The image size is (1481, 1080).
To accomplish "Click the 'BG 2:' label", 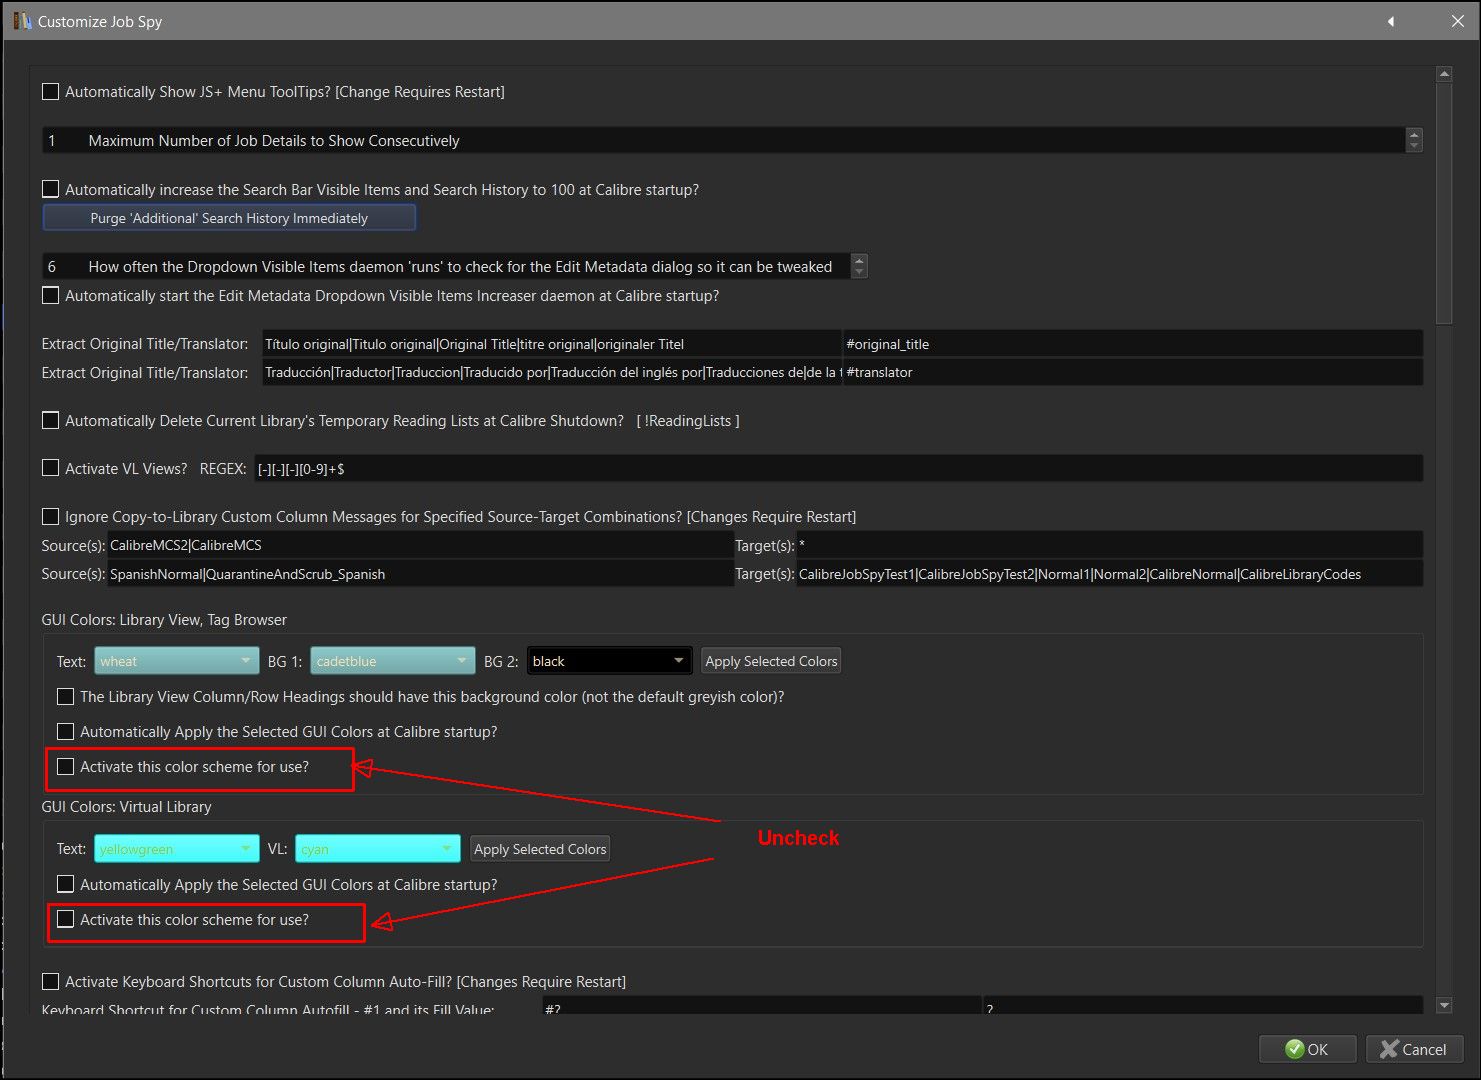I will tap(501, 661).
